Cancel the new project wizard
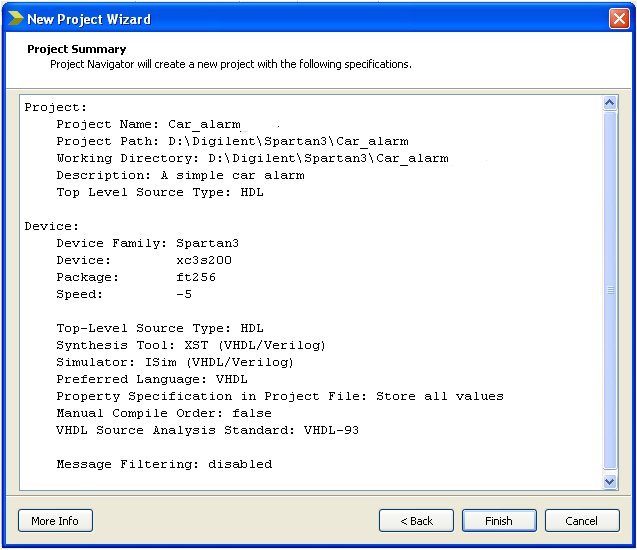Viewport: 637px width, 550px height. pos(581,521)
